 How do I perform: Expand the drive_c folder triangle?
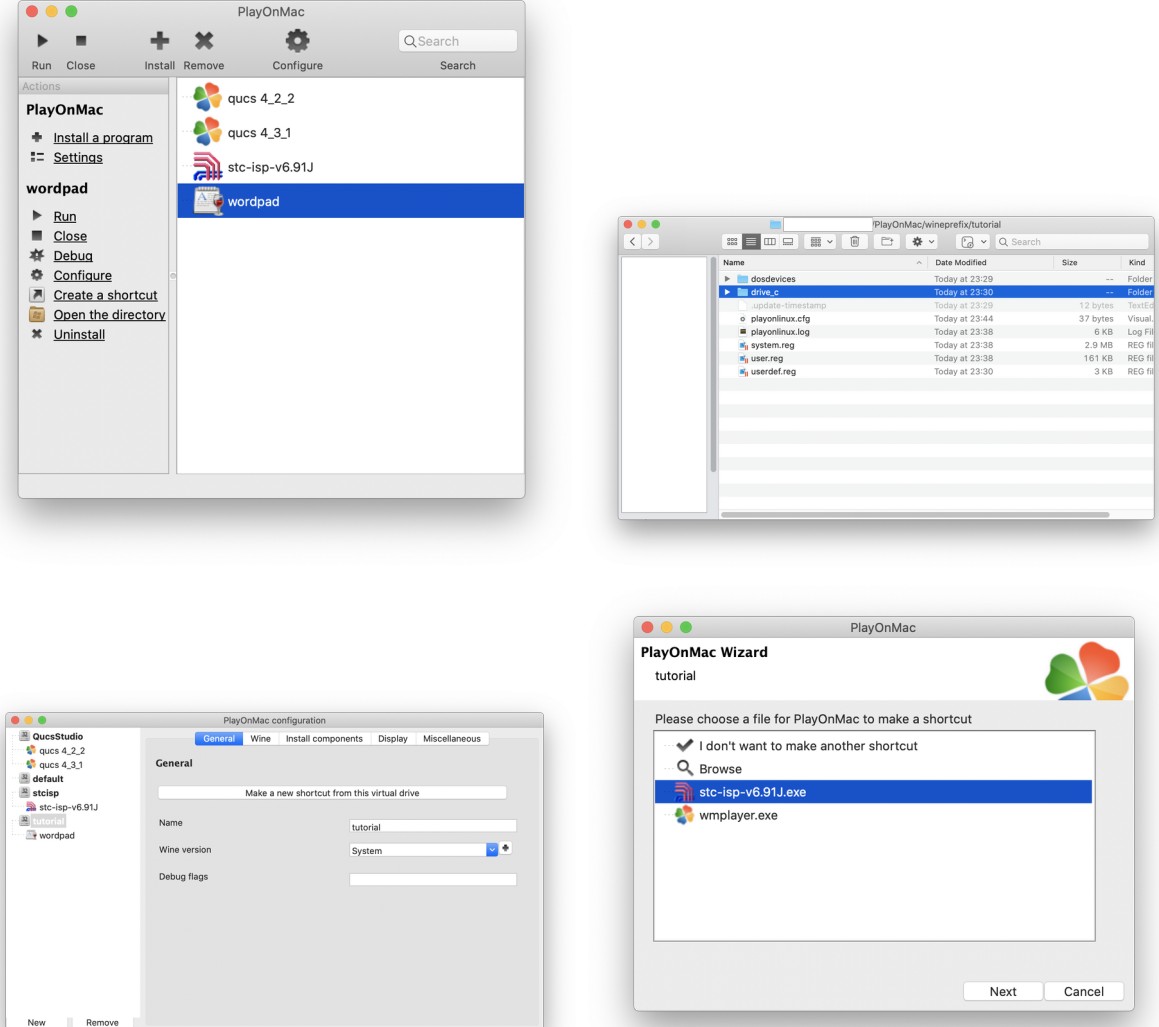727,292
